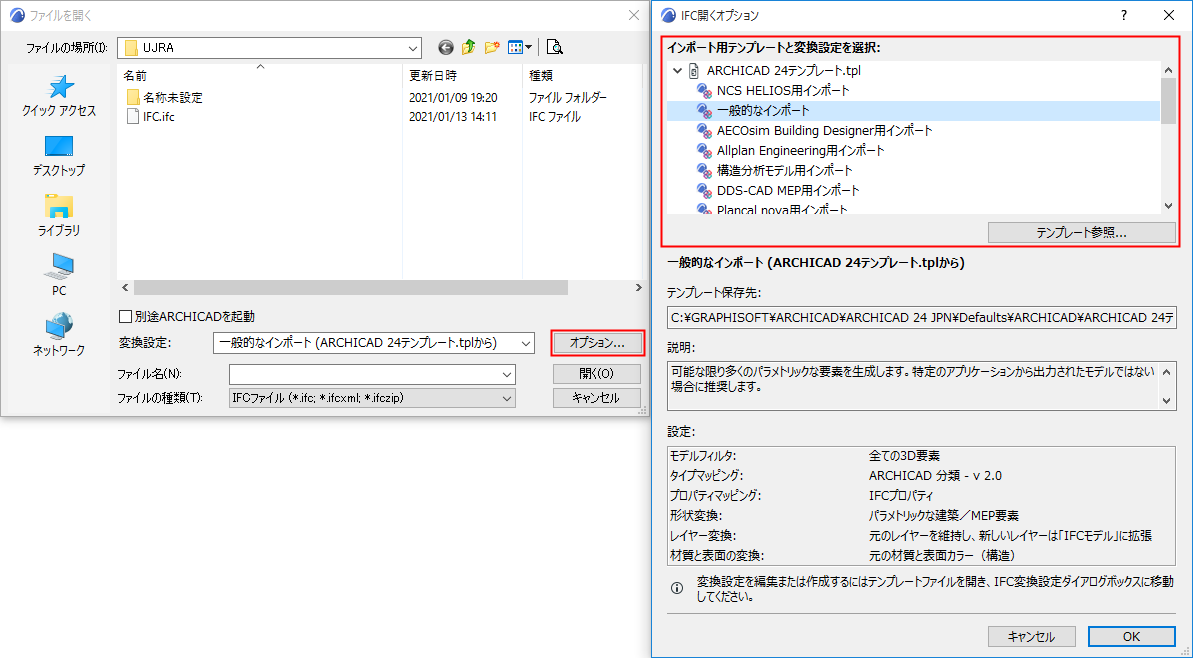Click the file preview search icon

(555, 47)
